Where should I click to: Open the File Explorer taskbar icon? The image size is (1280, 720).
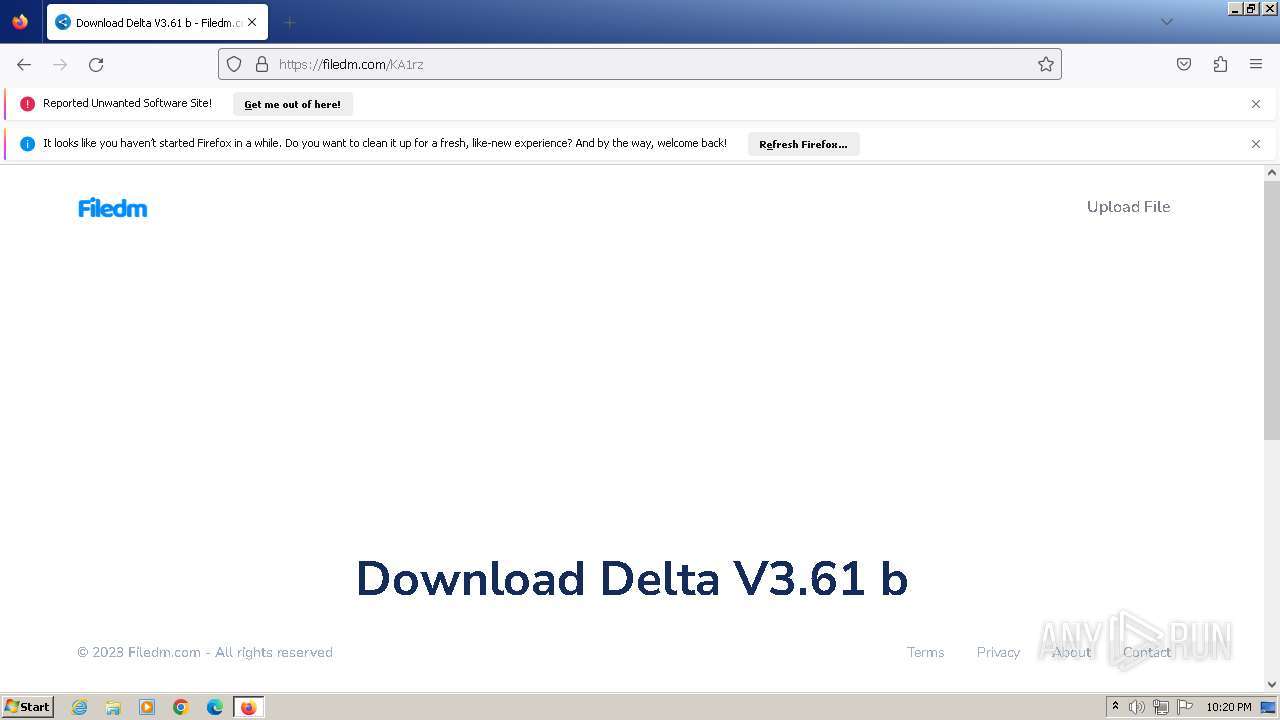point(113,707)
